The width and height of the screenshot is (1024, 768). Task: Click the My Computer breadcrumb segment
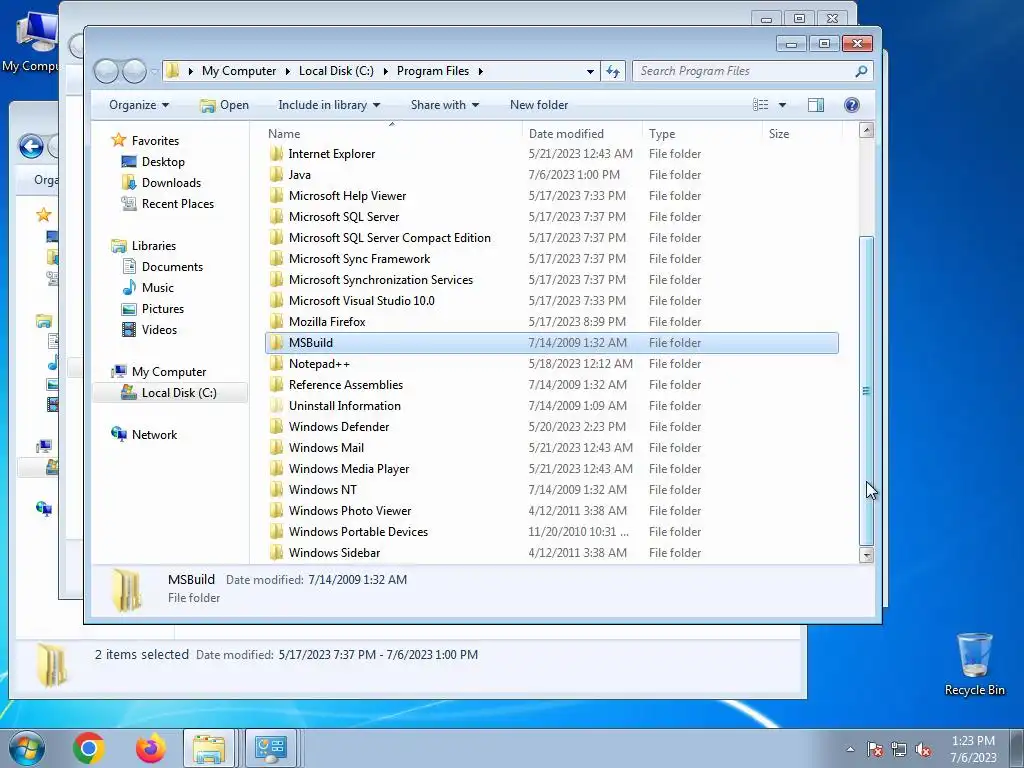(x=239, y=71)
